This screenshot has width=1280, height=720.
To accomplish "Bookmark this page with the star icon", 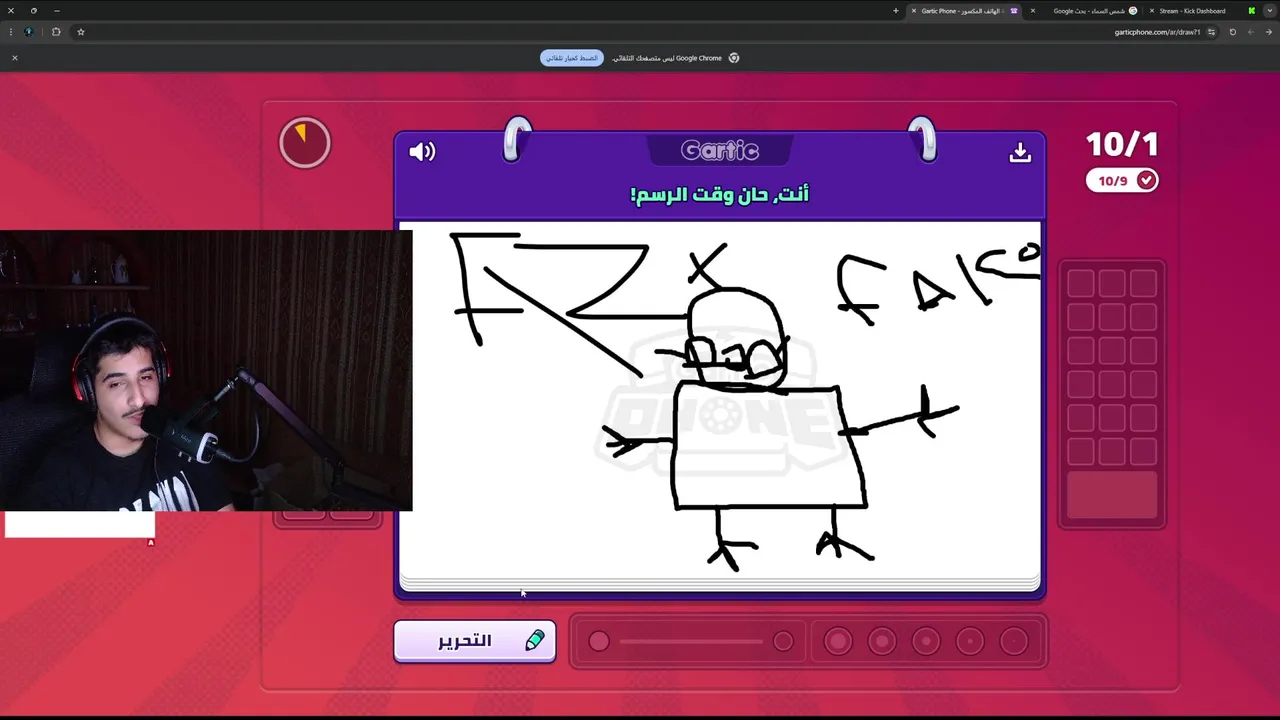I will click(x=81, y=32).
